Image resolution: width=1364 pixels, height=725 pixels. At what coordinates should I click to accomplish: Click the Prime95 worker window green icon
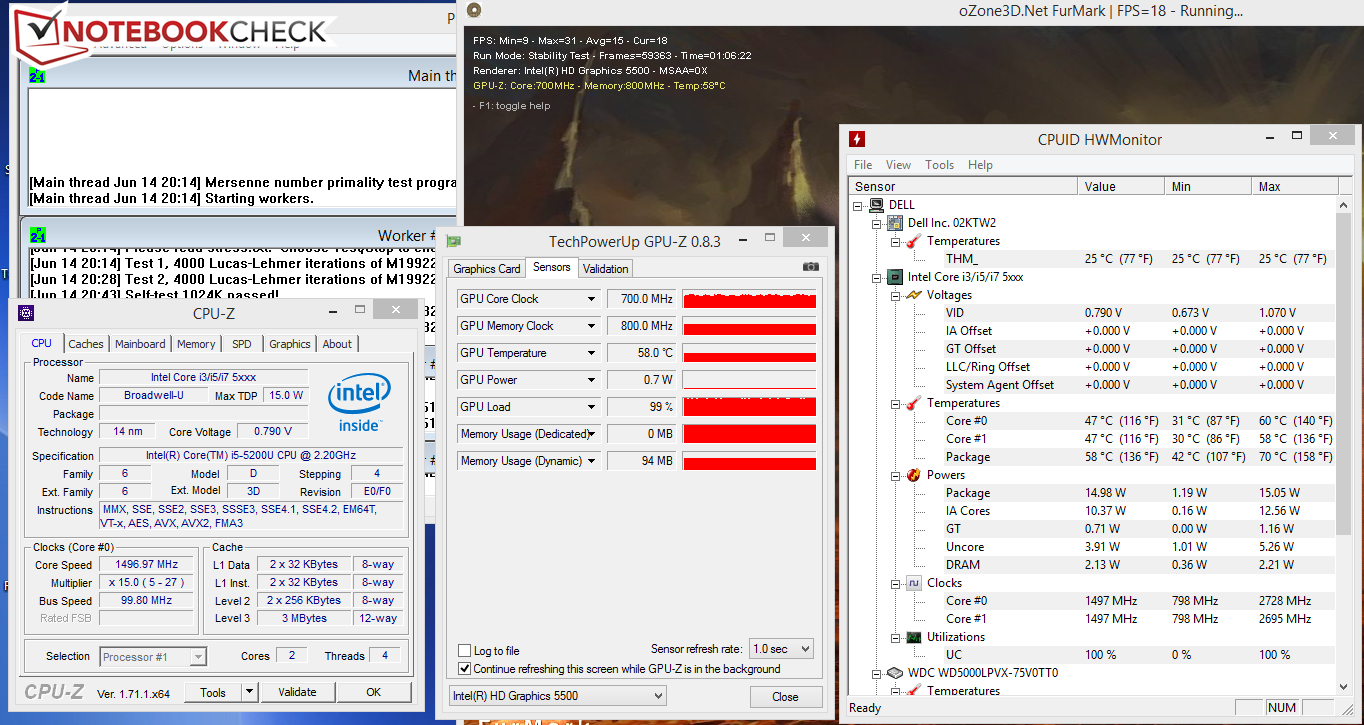[x=37, y=236]
